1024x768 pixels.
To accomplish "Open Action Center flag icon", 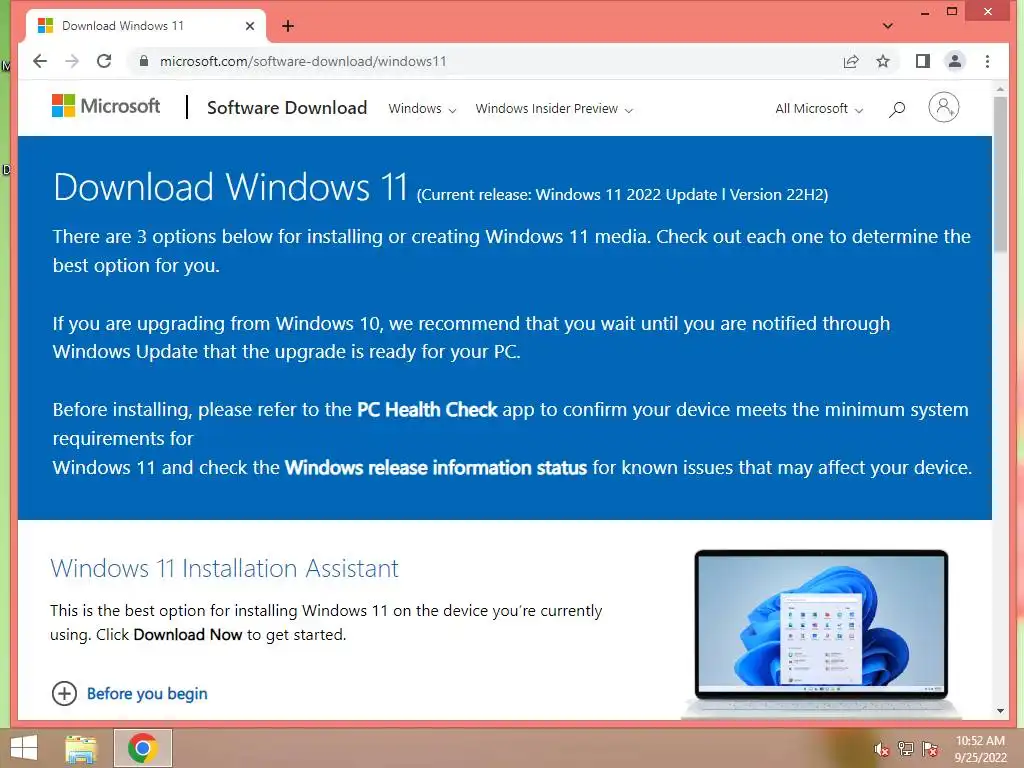I will pos(930,749).
